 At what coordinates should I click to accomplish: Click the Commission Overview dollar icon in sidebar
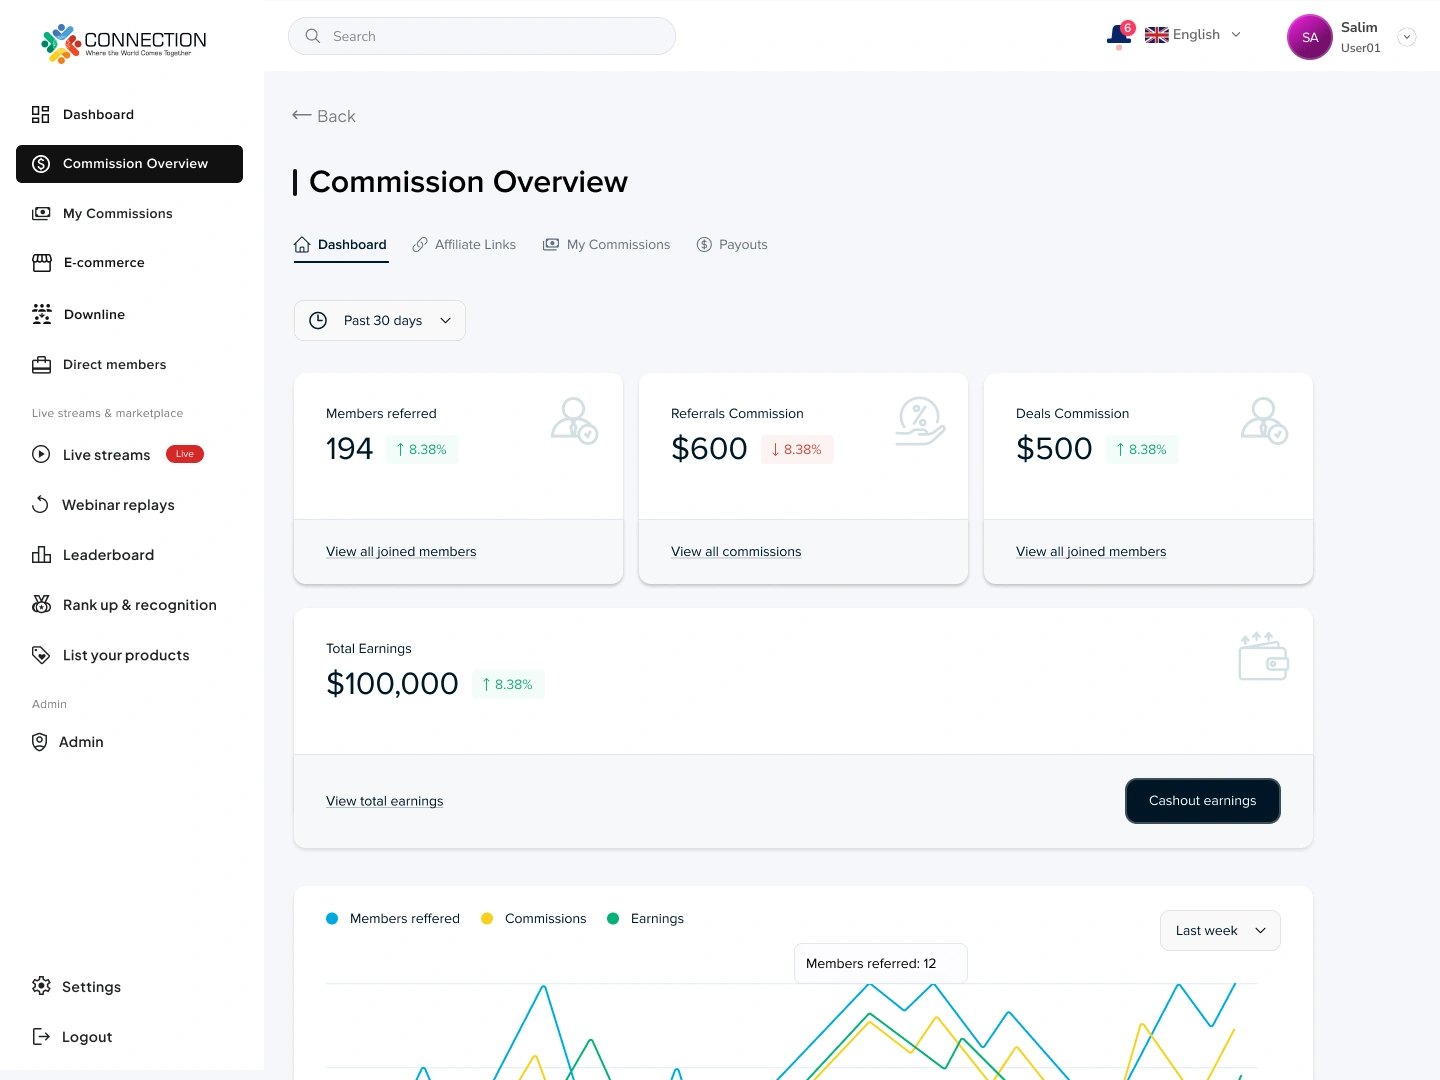[41, 164]
